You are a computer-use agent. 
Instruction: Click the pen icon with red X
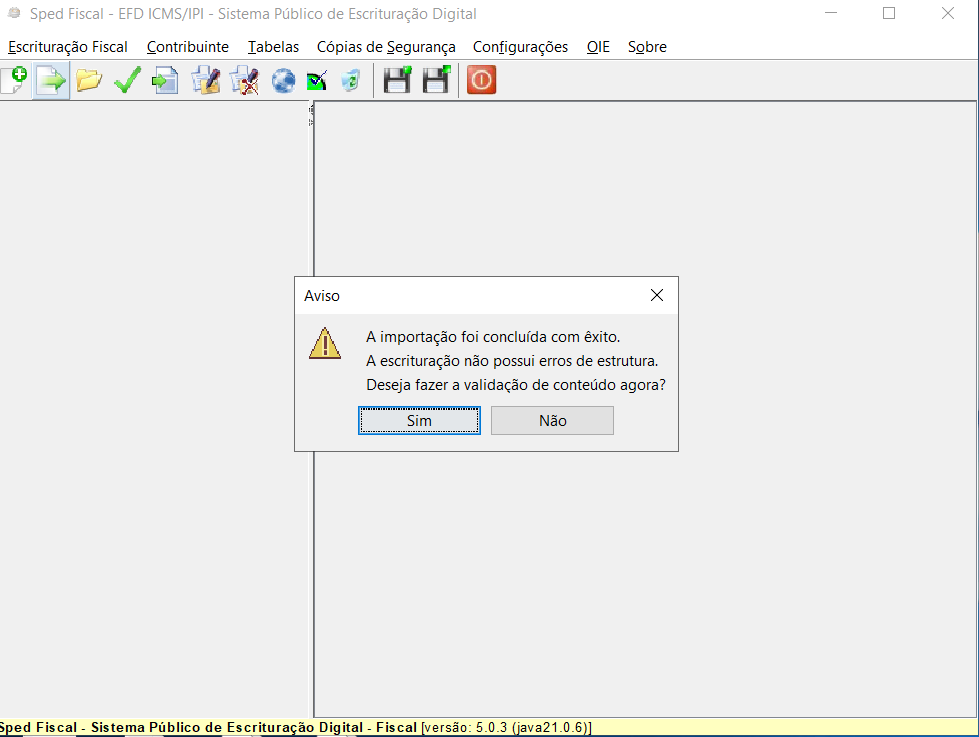coord(244,80)
